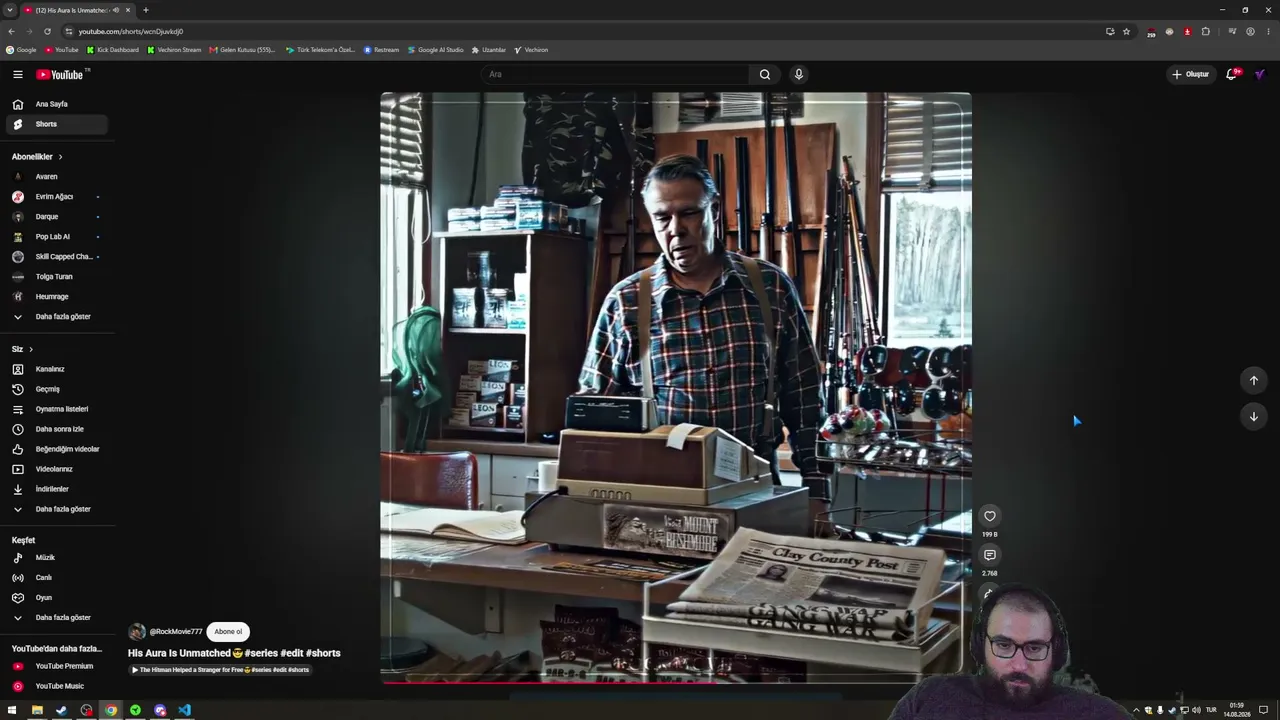Expand the Abonelikler subscriptions section

pos(37,157)
